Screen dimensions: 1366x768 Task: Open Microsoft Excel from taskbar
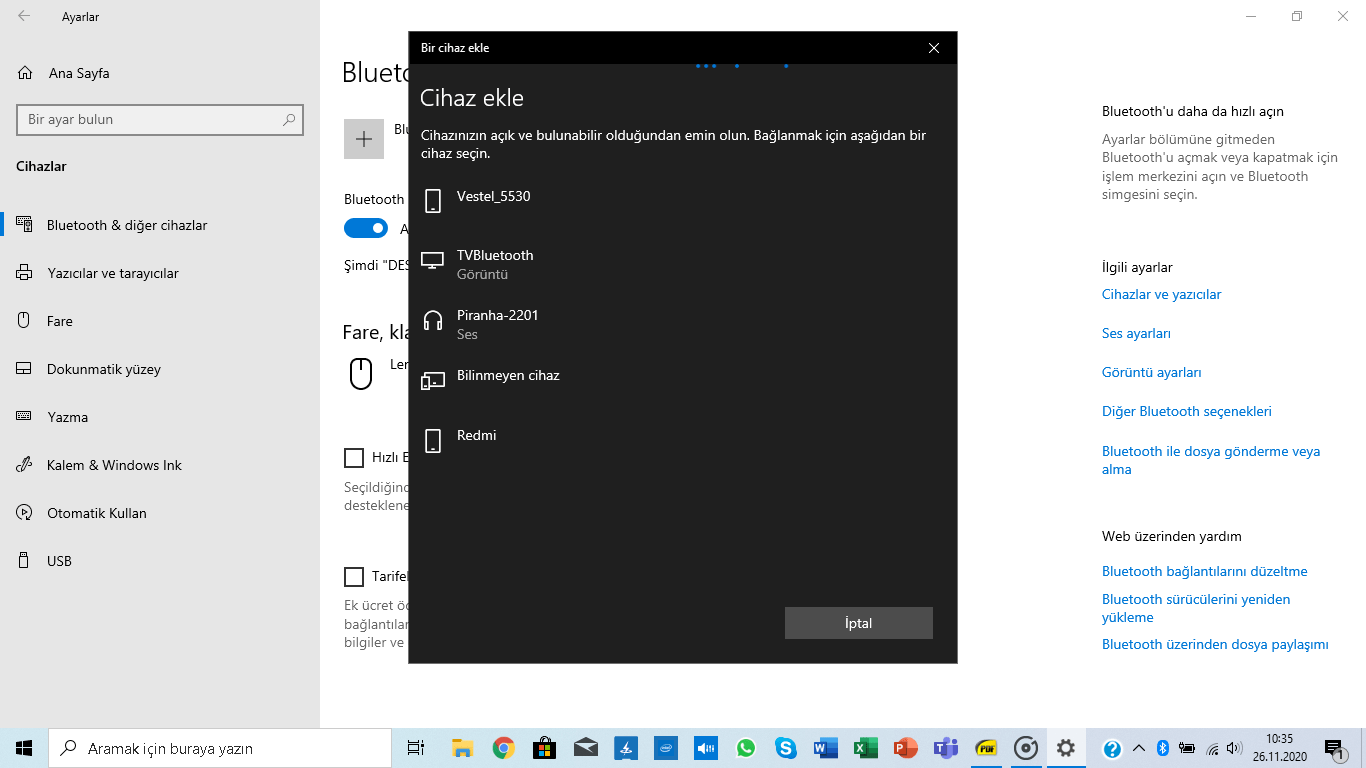pyautogui.click(x=866, y=748)
